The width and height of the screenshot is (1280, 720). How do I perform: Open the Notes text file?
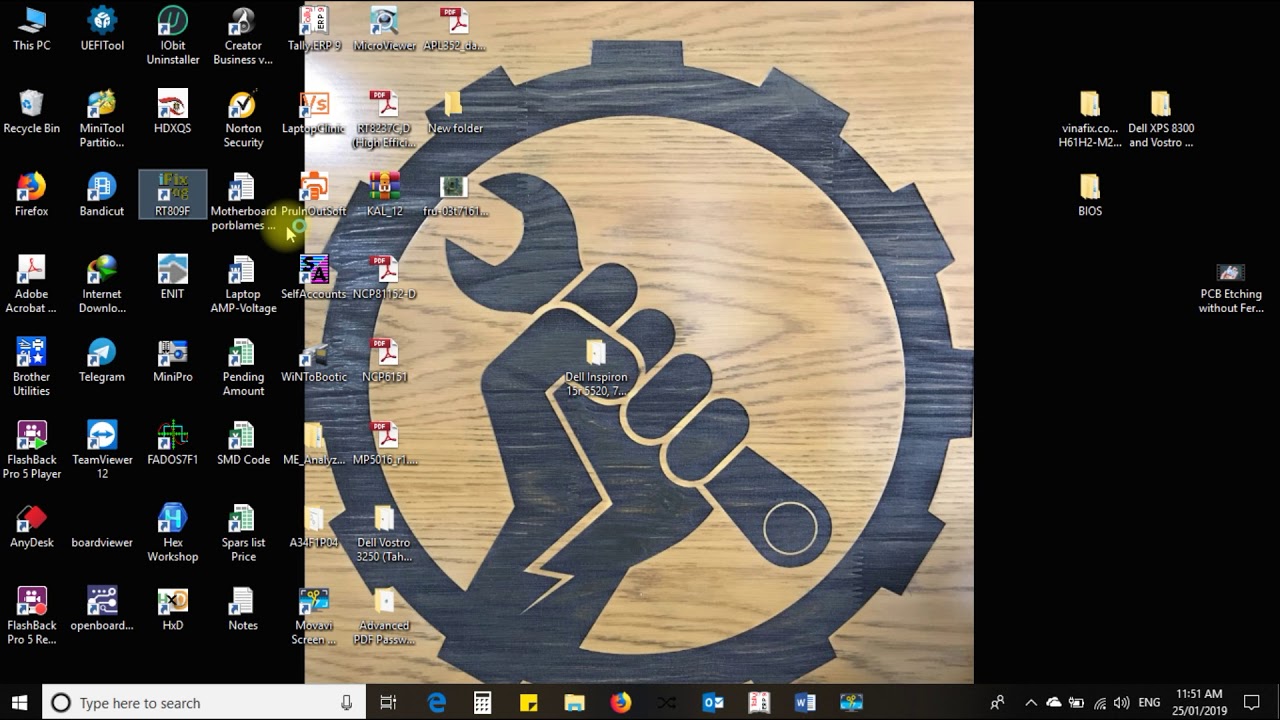point(243,610)
